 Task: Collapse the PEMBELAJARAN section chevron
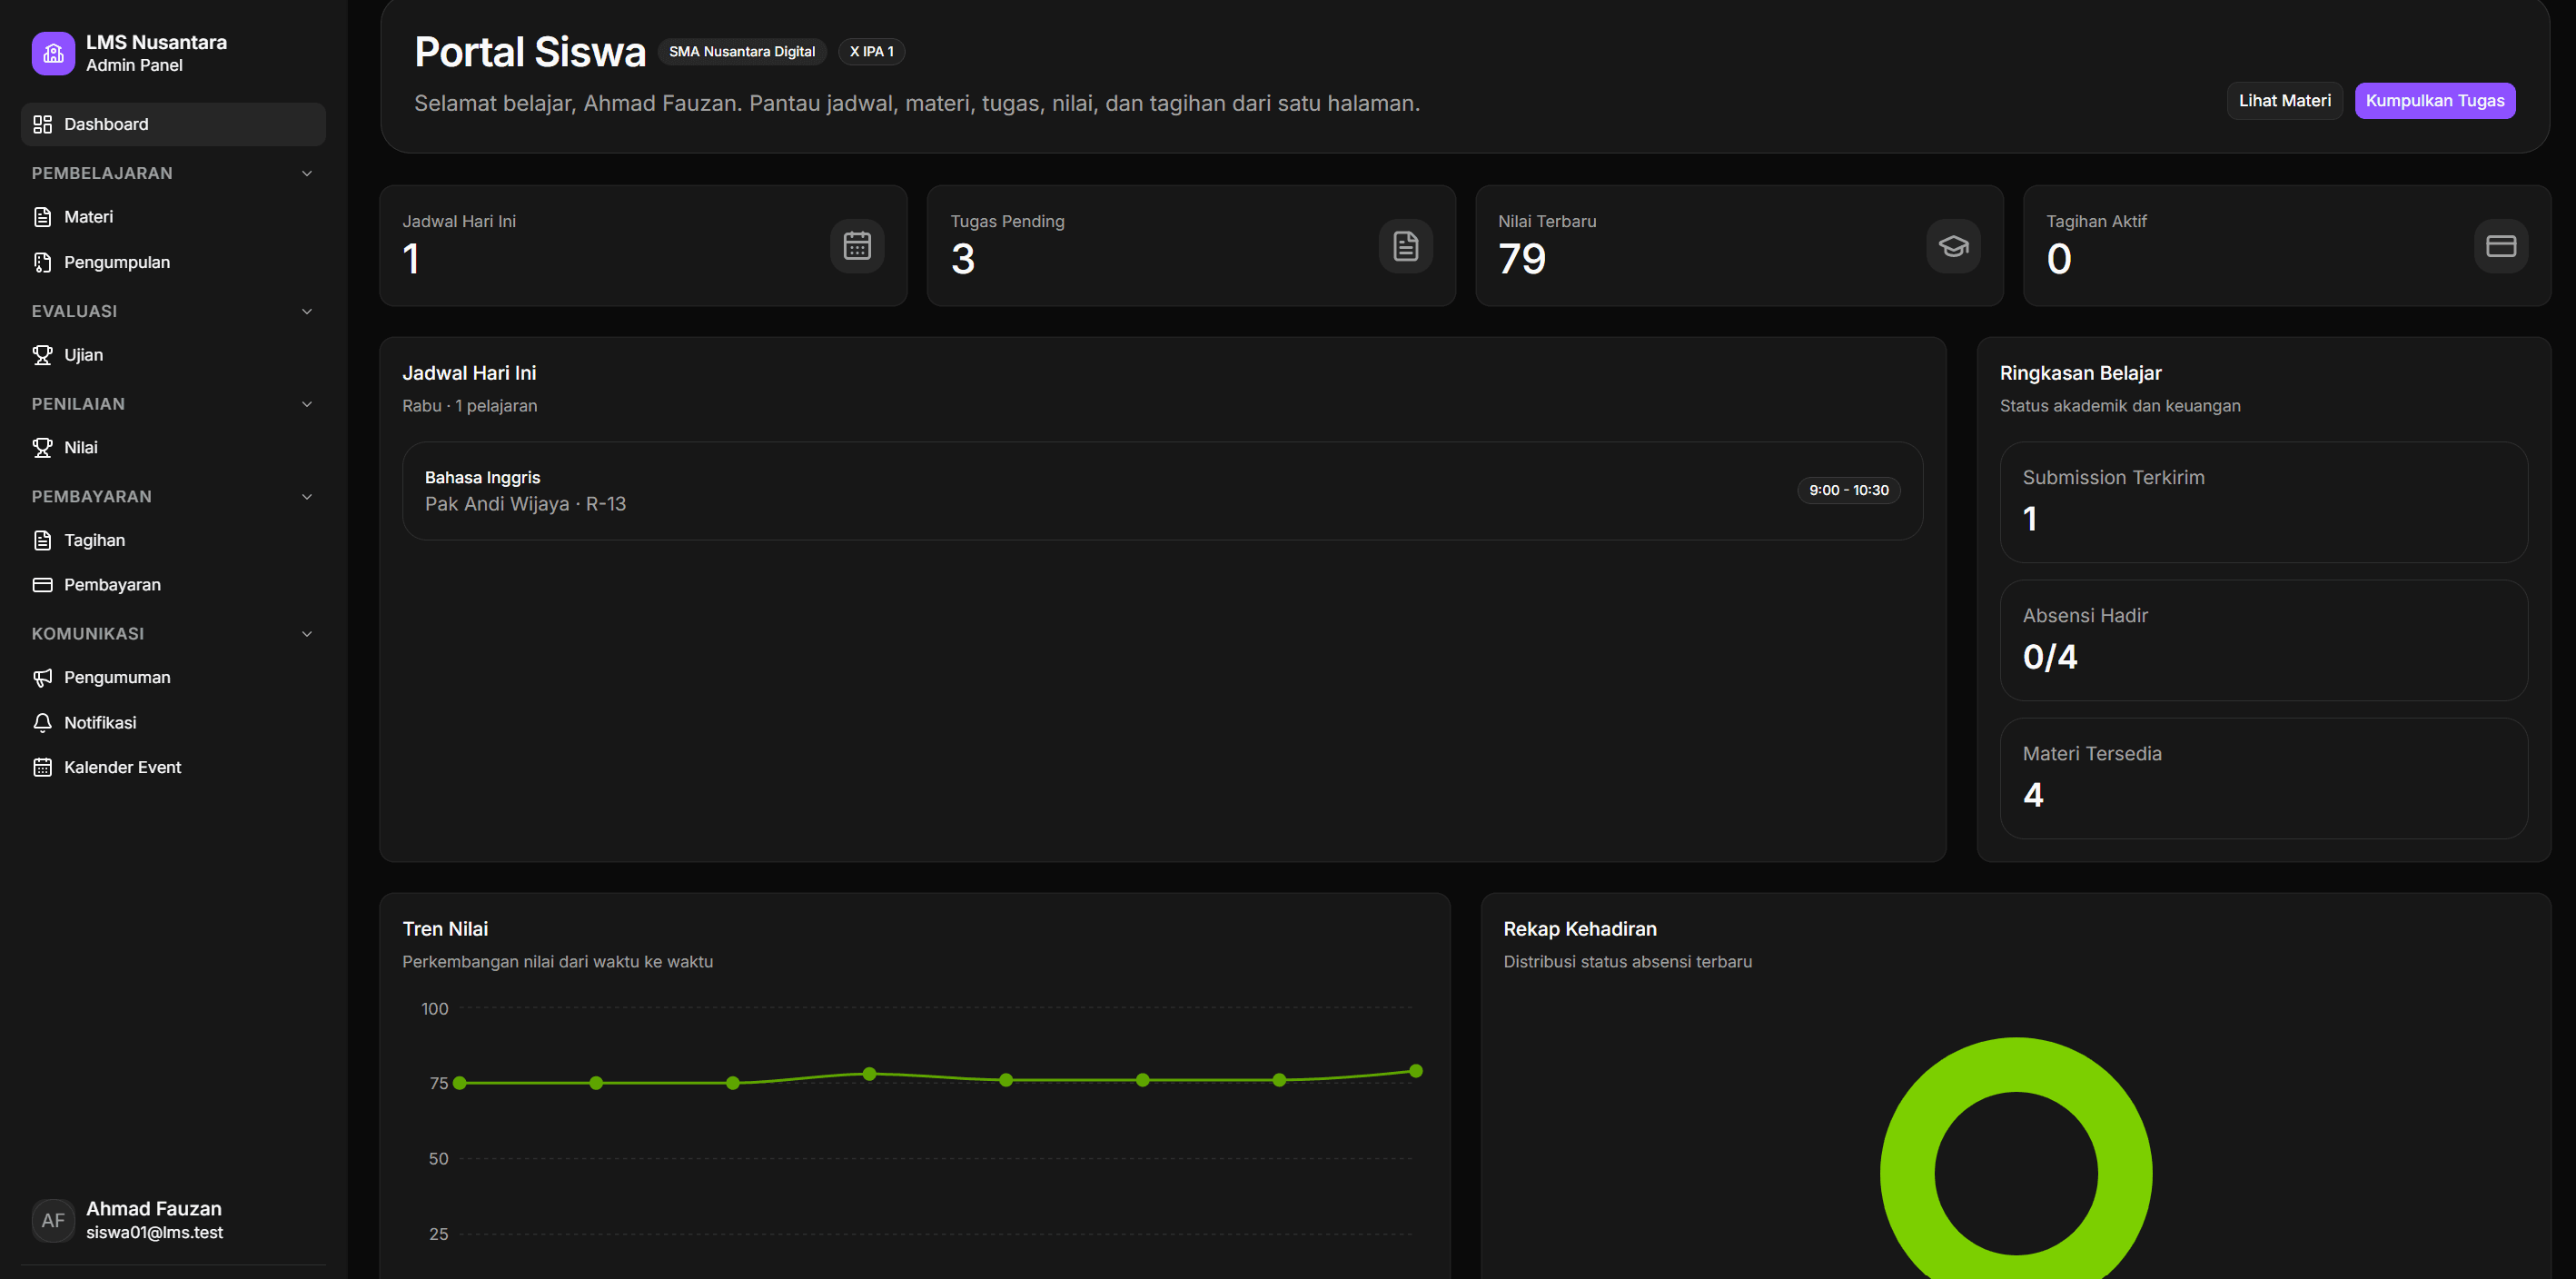click(307, 173)
